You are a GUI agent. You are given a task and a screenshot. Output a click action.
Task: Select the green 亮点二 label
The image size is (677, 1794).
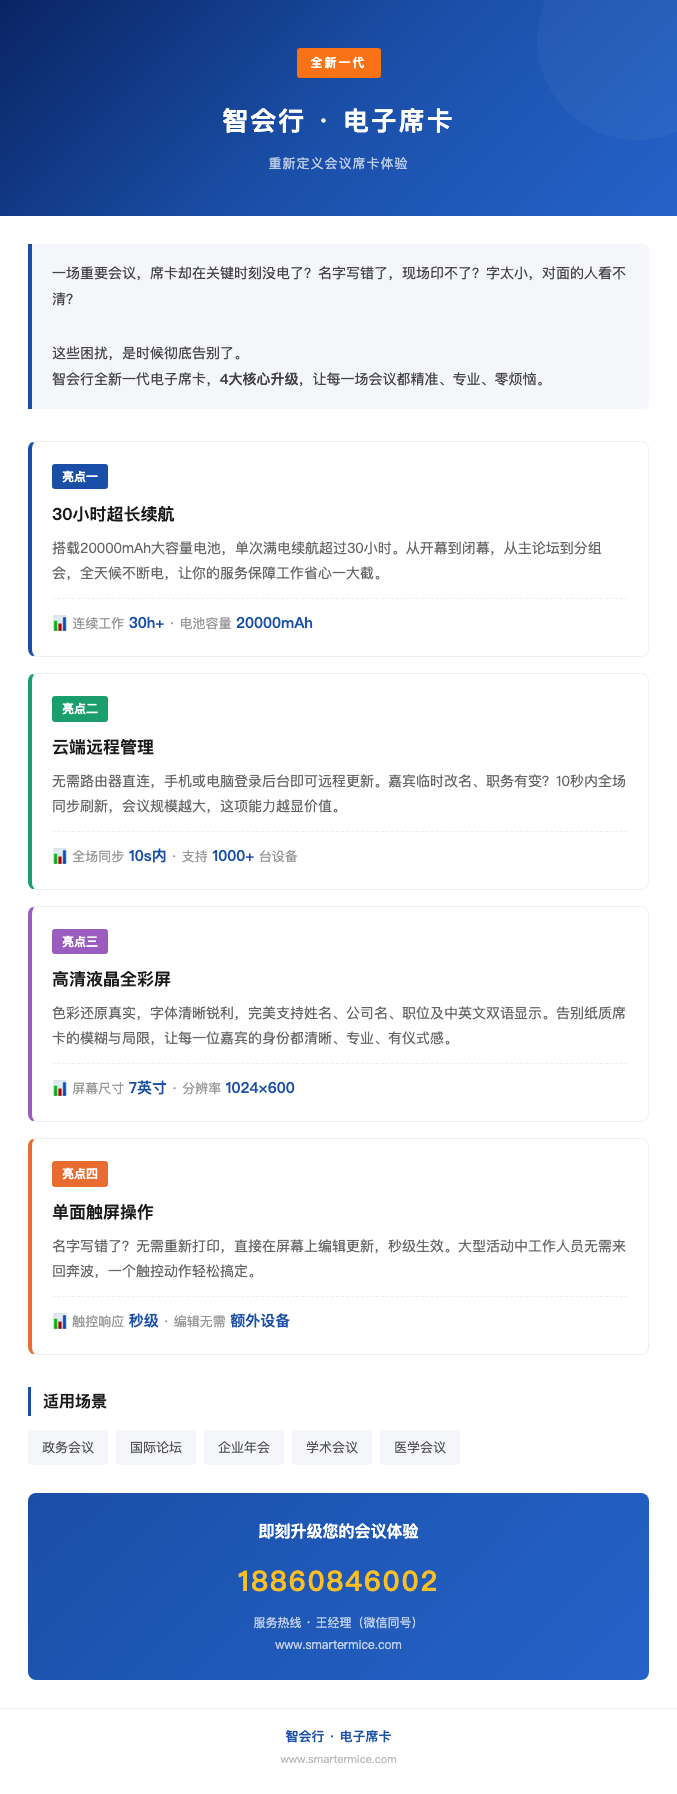tap(80, 709)
